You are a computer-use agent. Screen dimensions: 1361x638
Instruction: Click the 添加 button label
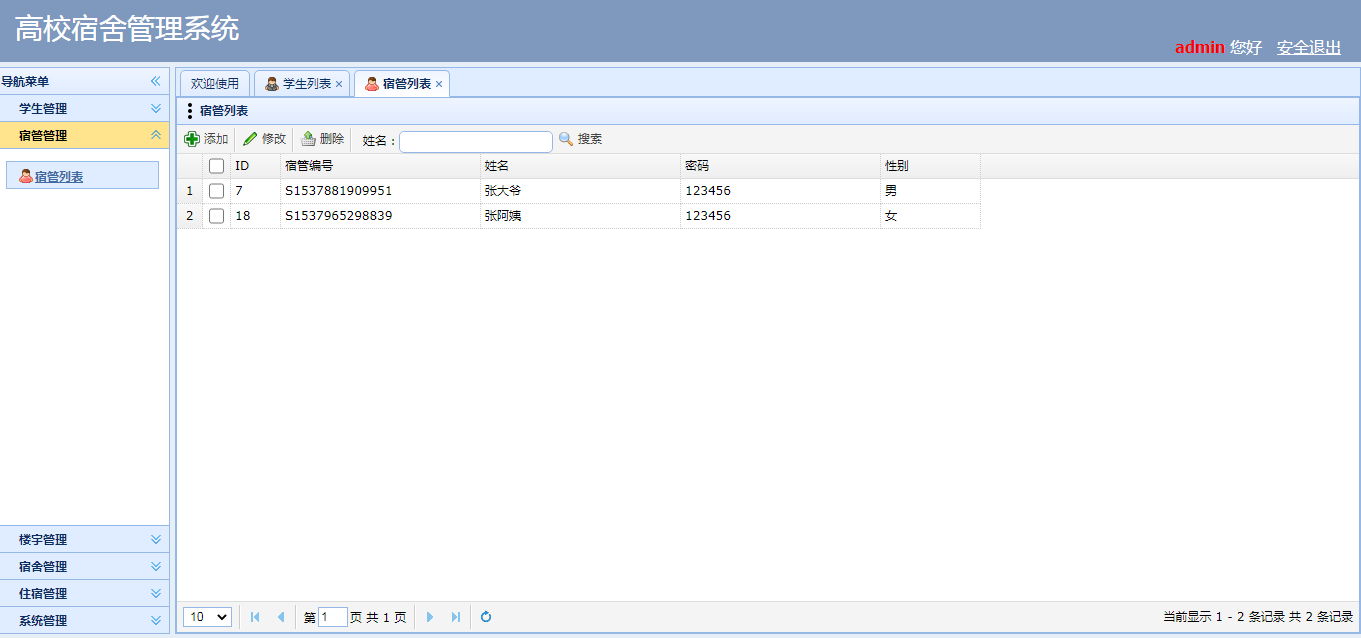coord(216,139)
